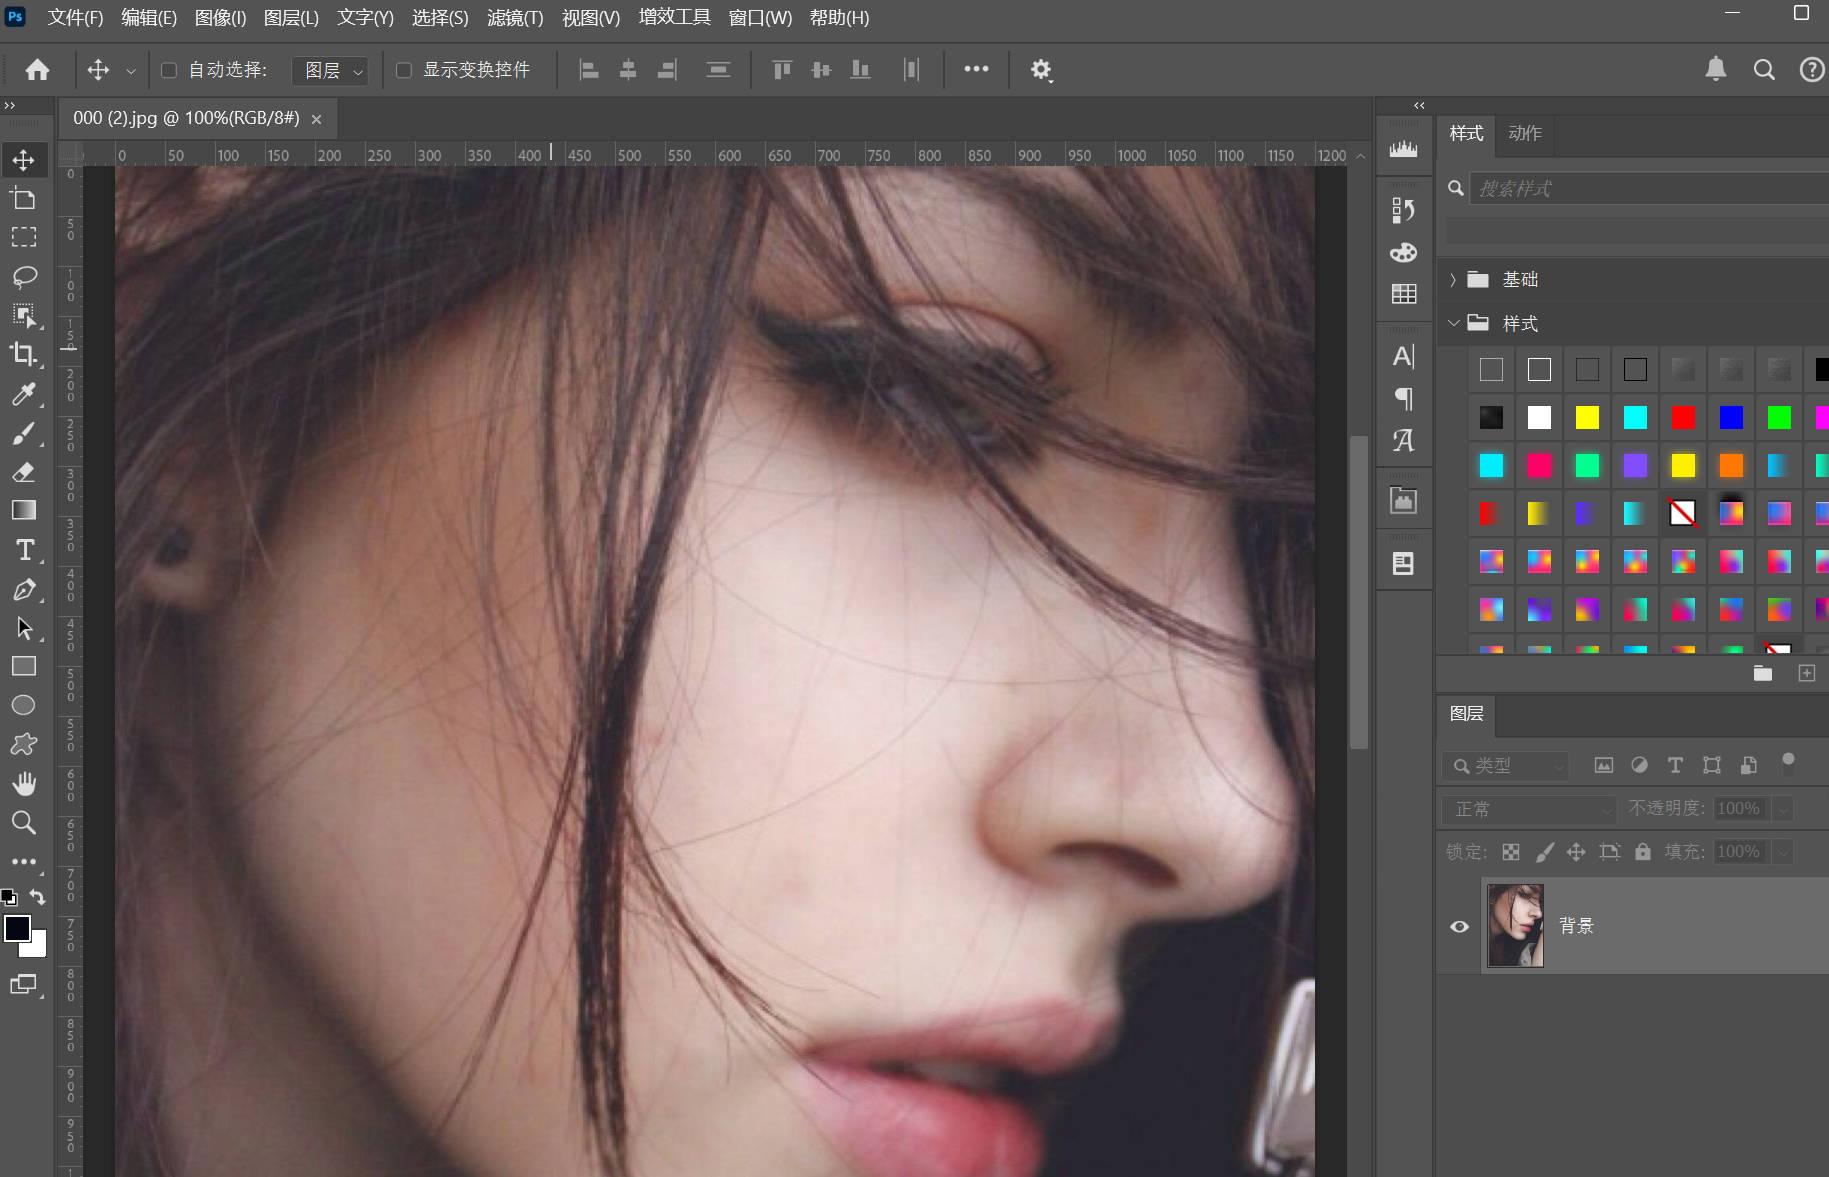
Task: Select the Lasso tool
Action: pyautogui.click(x=24, y=276)
